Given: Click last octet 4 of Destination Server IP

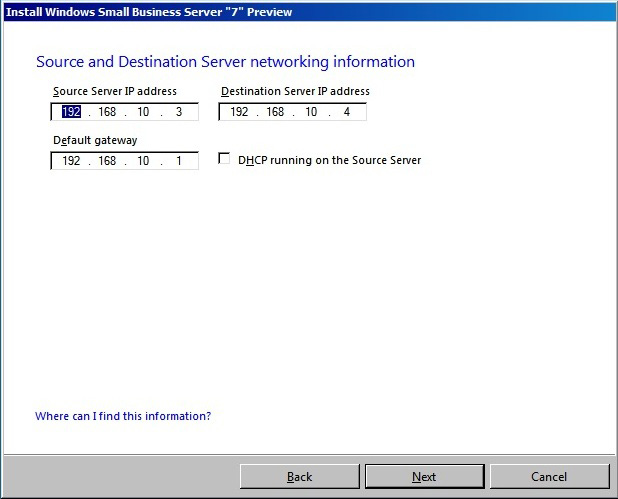Looking at the screenshot, I should tap(347, 112).
